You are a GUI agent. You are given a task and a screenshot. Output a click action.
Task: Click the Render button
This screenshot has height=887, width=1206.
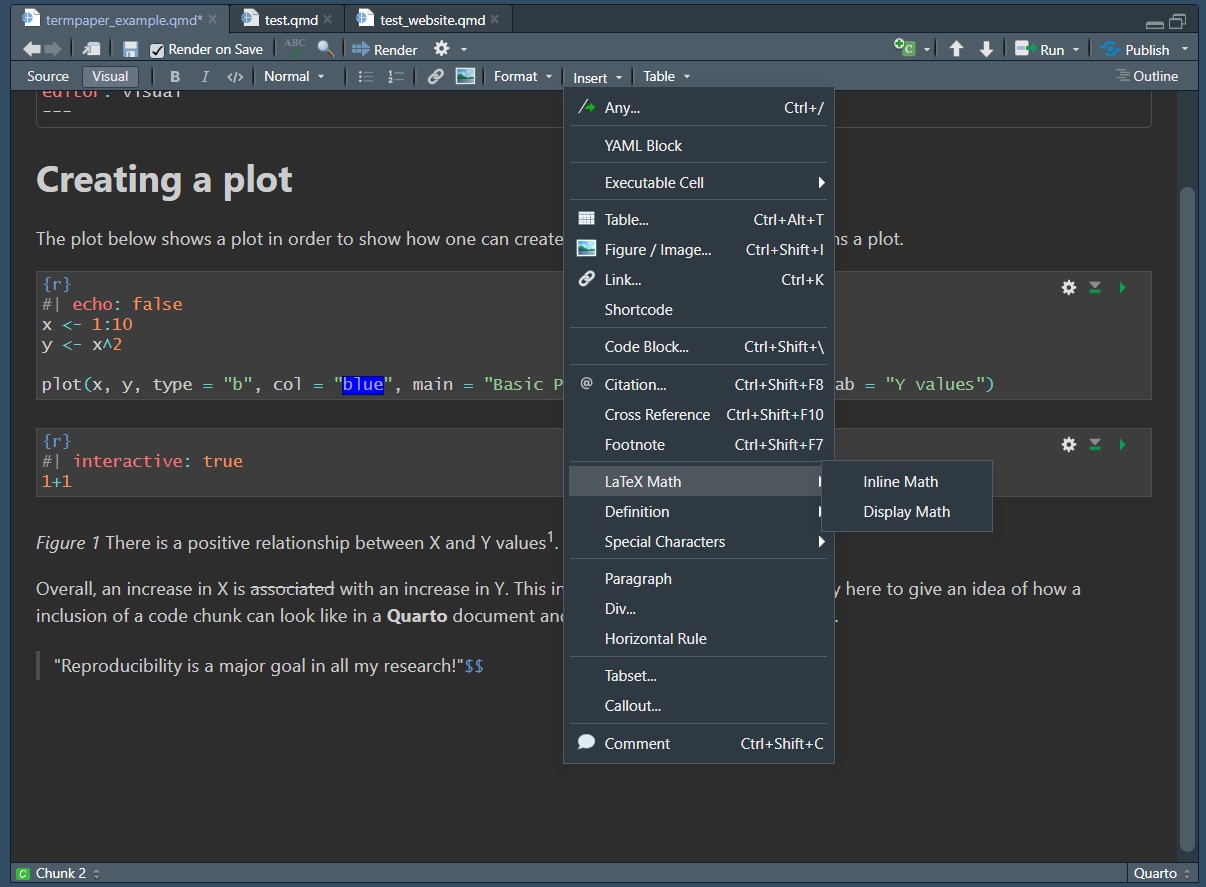click(x=384, y=49)
